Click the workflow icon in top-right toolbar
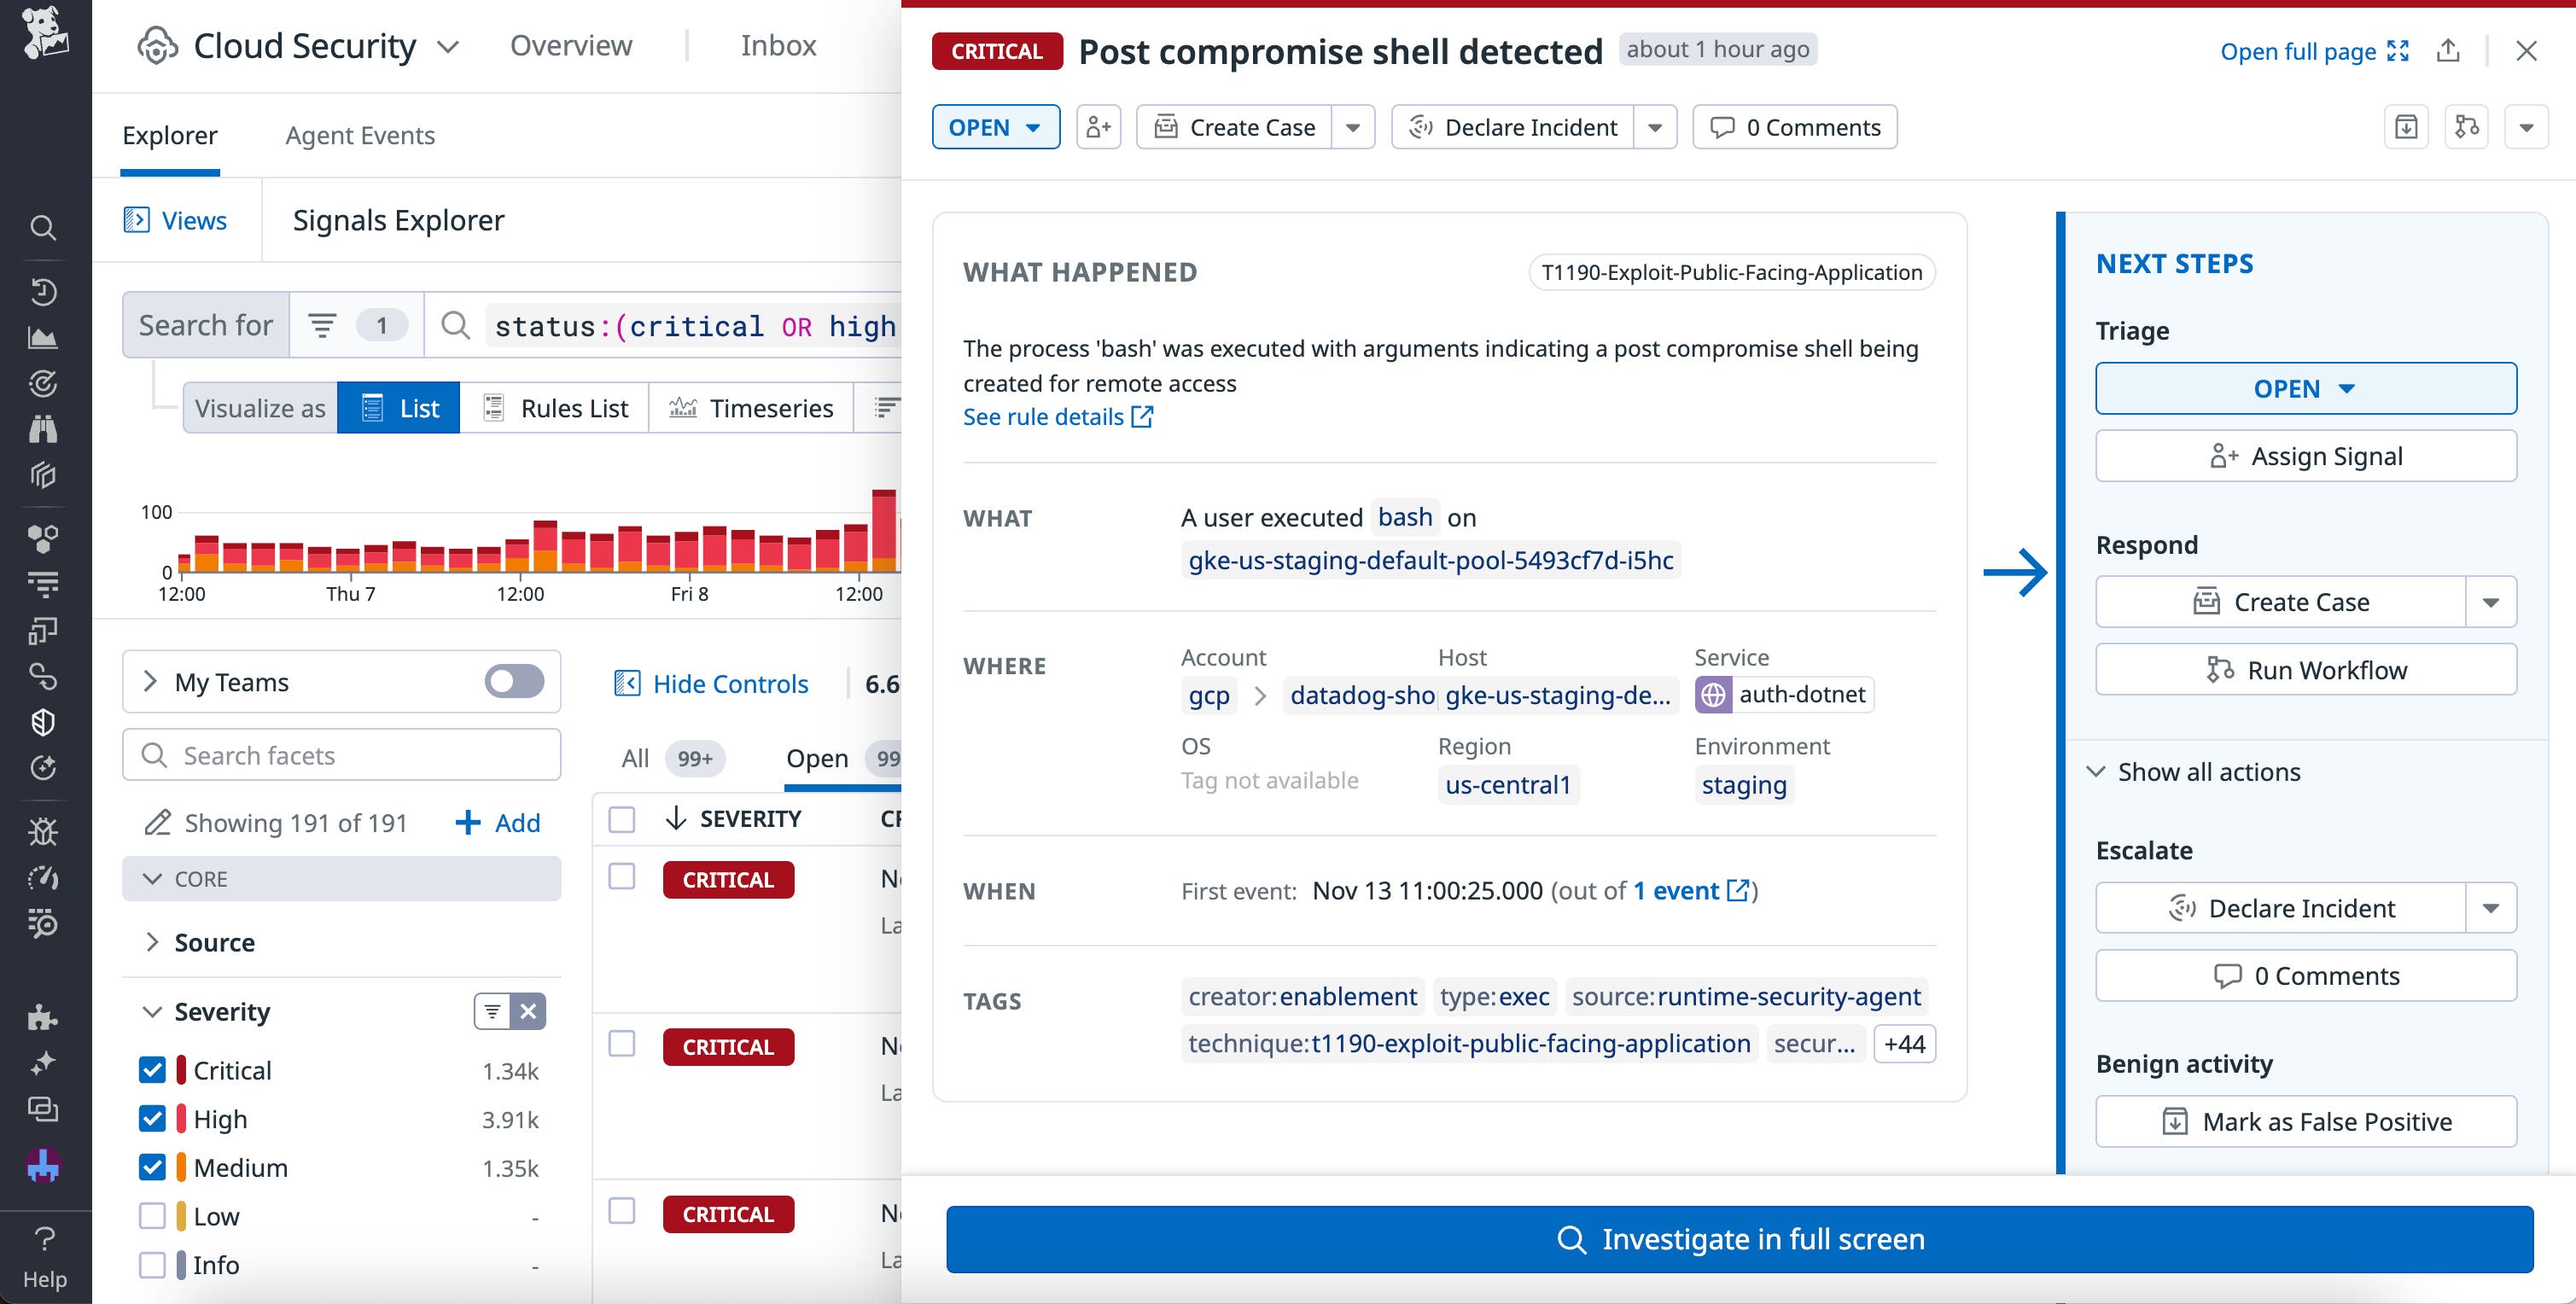This screenshot has width=2576, height=1304. click(x=2466, y=127)
